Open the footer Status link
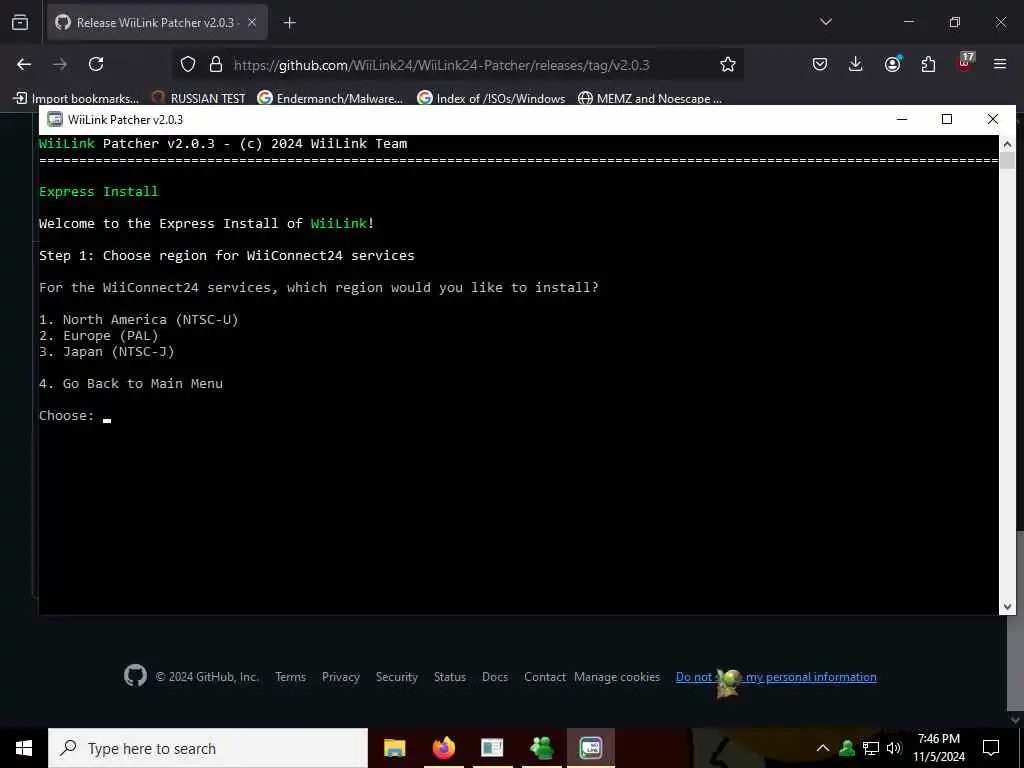This screenshot has height=768, width=1024. point(450,677)
